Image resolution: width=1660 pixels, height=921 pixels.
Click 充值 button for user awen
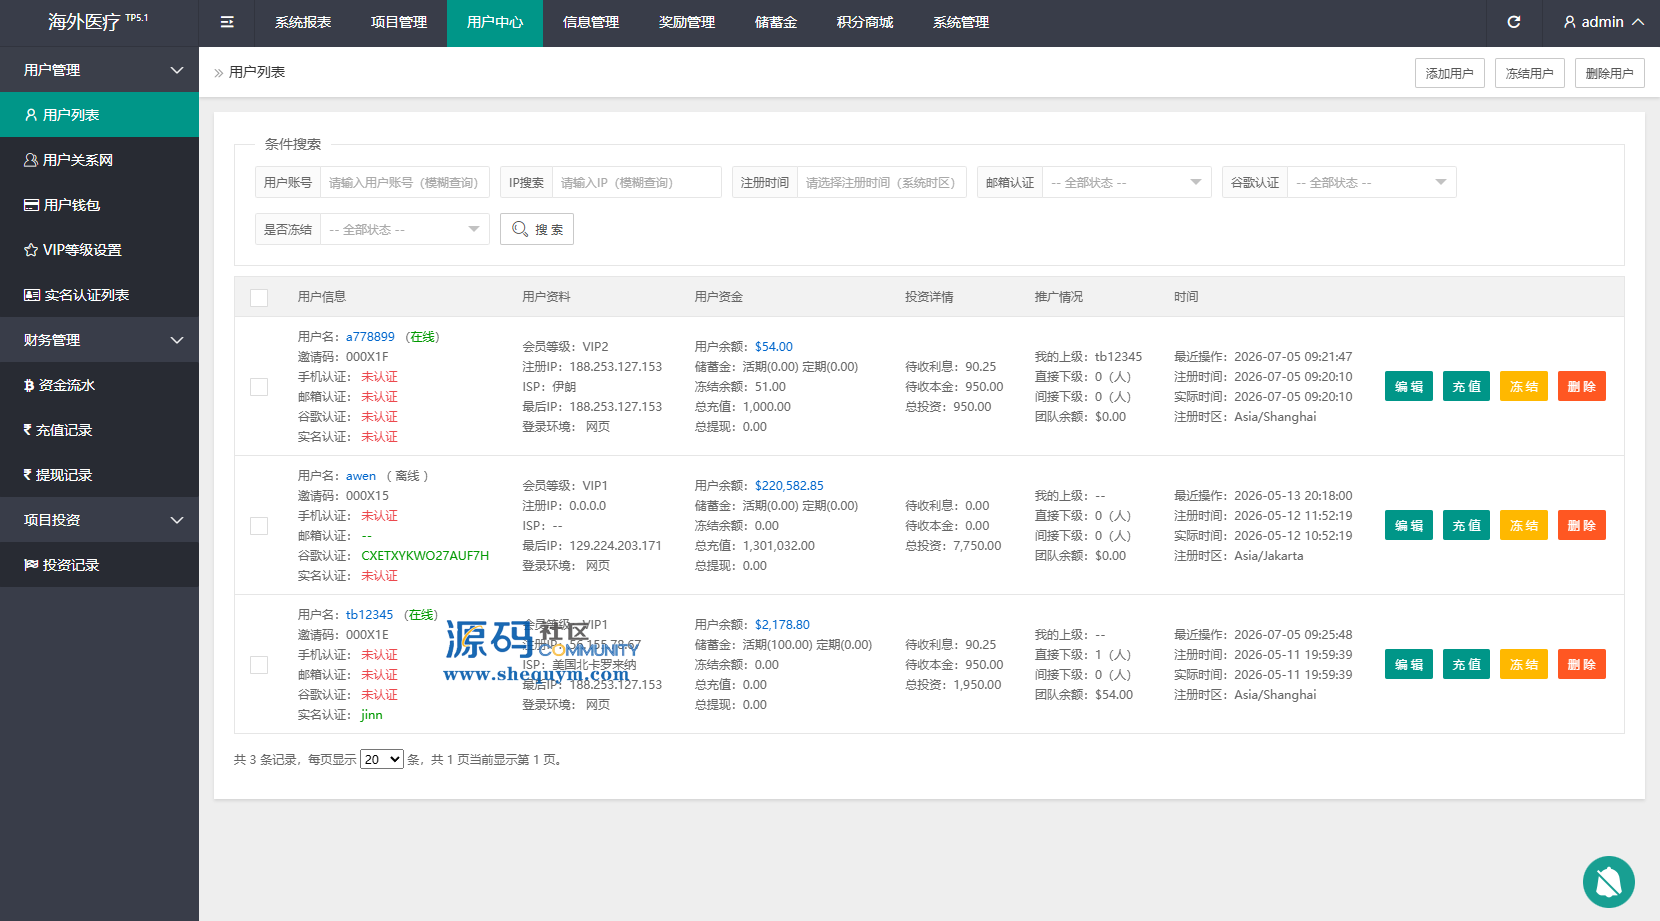pyautogui.click(x=1467, y=525)
